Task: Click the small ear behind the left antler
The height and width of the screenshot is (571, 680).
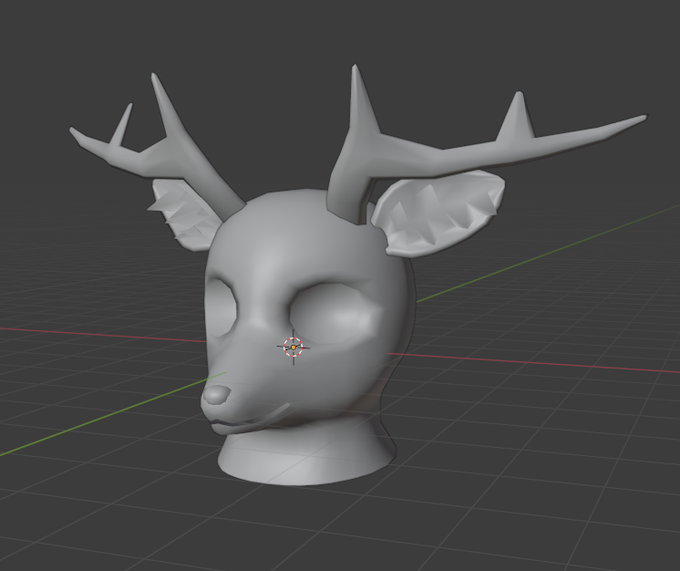Action: pyautogui.click(x=184, y=215)
